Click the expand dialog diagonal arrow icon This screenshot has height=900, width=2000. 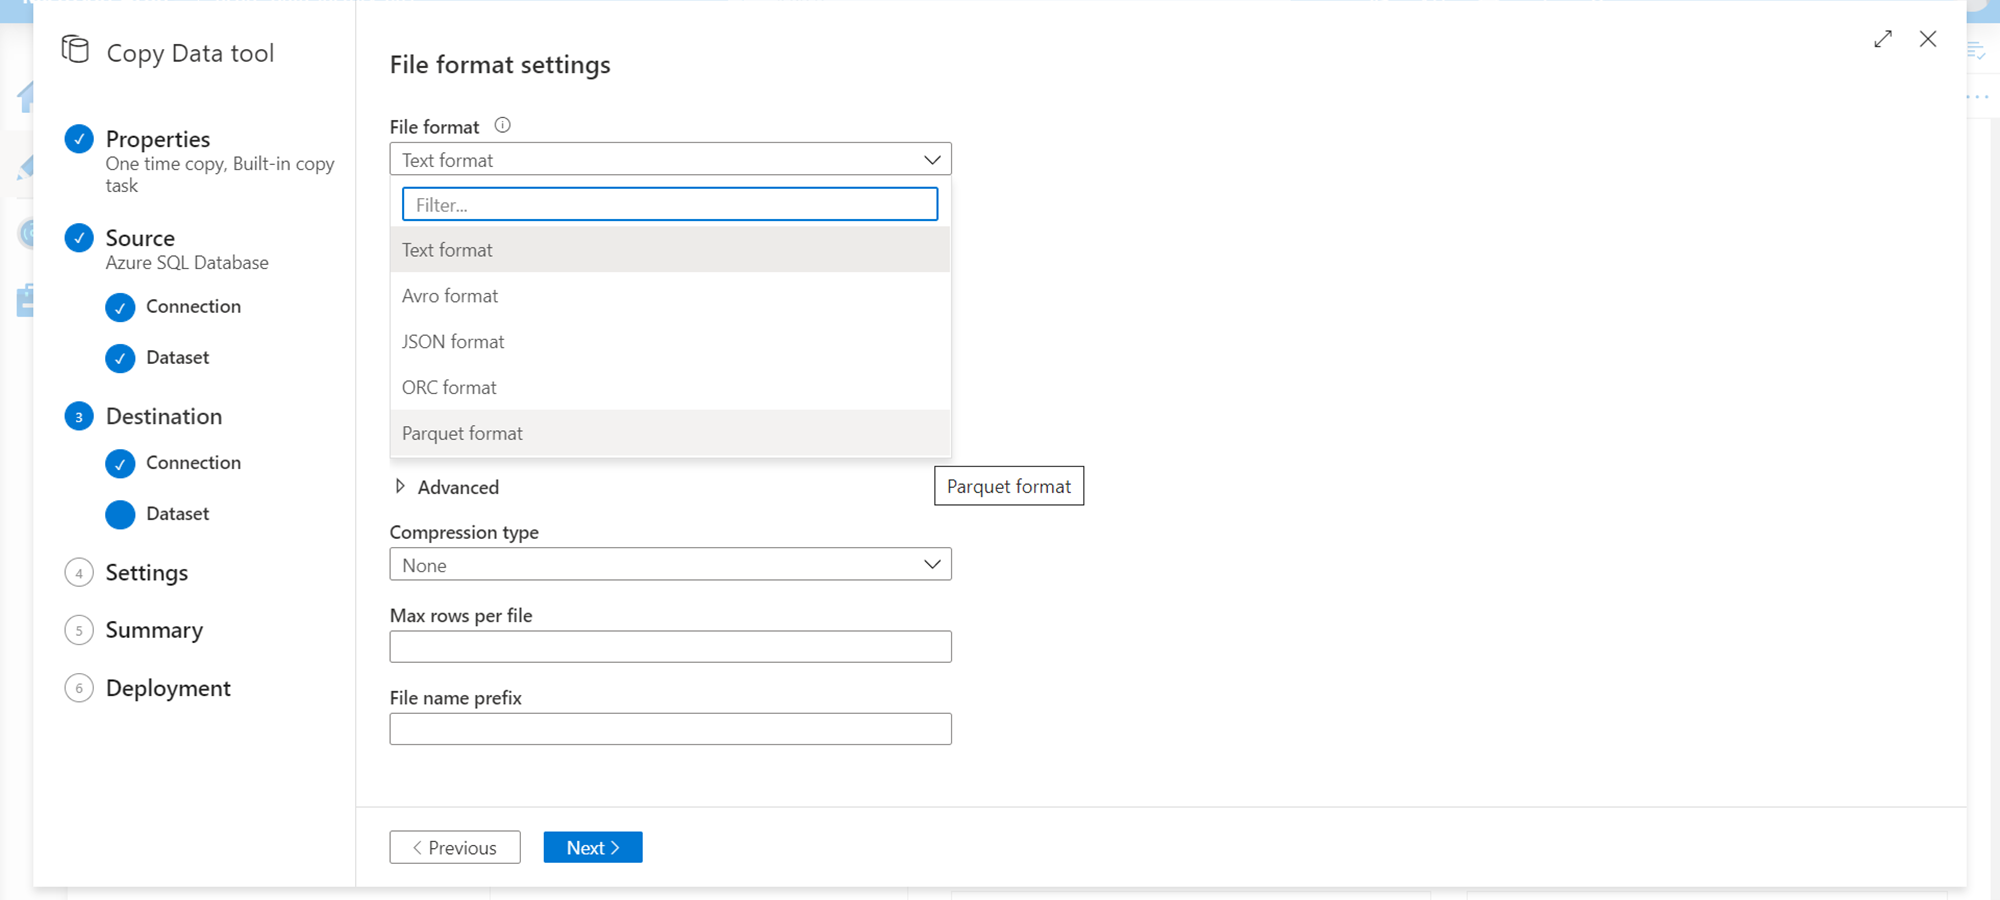coord(1883,39)
